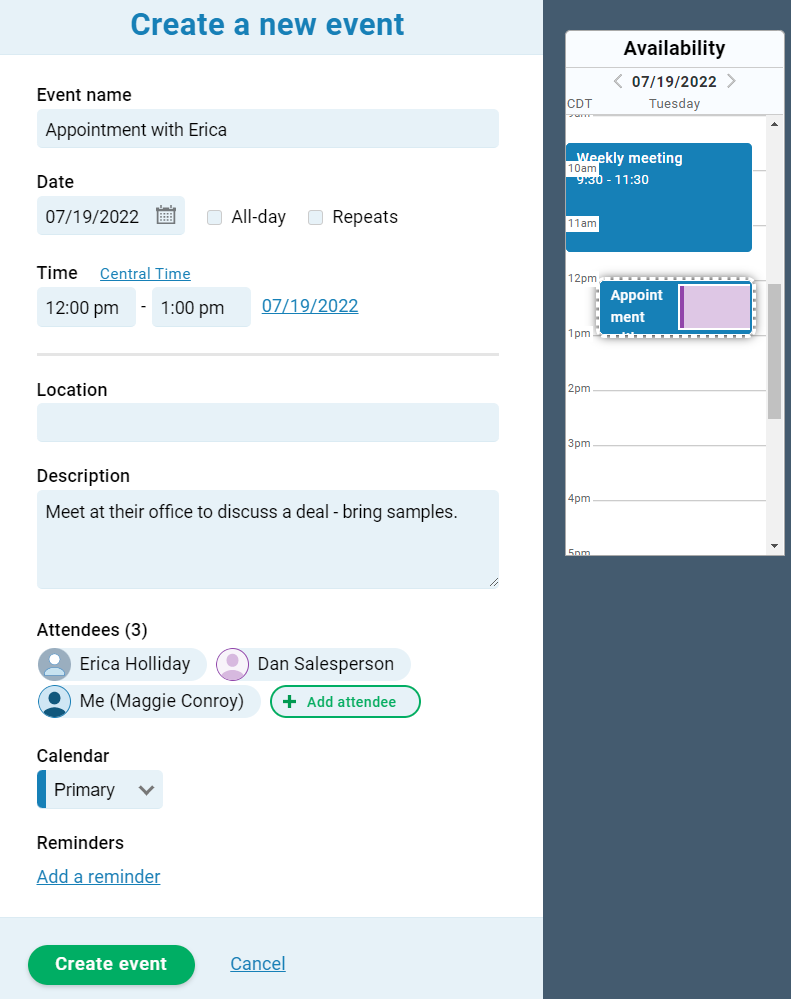Open the Calendar Primary dropdown
Screen dimensions: 791x999
point(100,789)
